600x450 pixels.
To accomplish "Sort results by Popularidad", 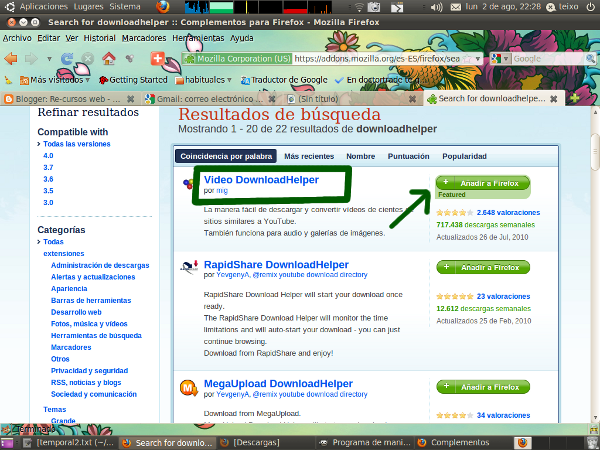I will click(464, 156).
